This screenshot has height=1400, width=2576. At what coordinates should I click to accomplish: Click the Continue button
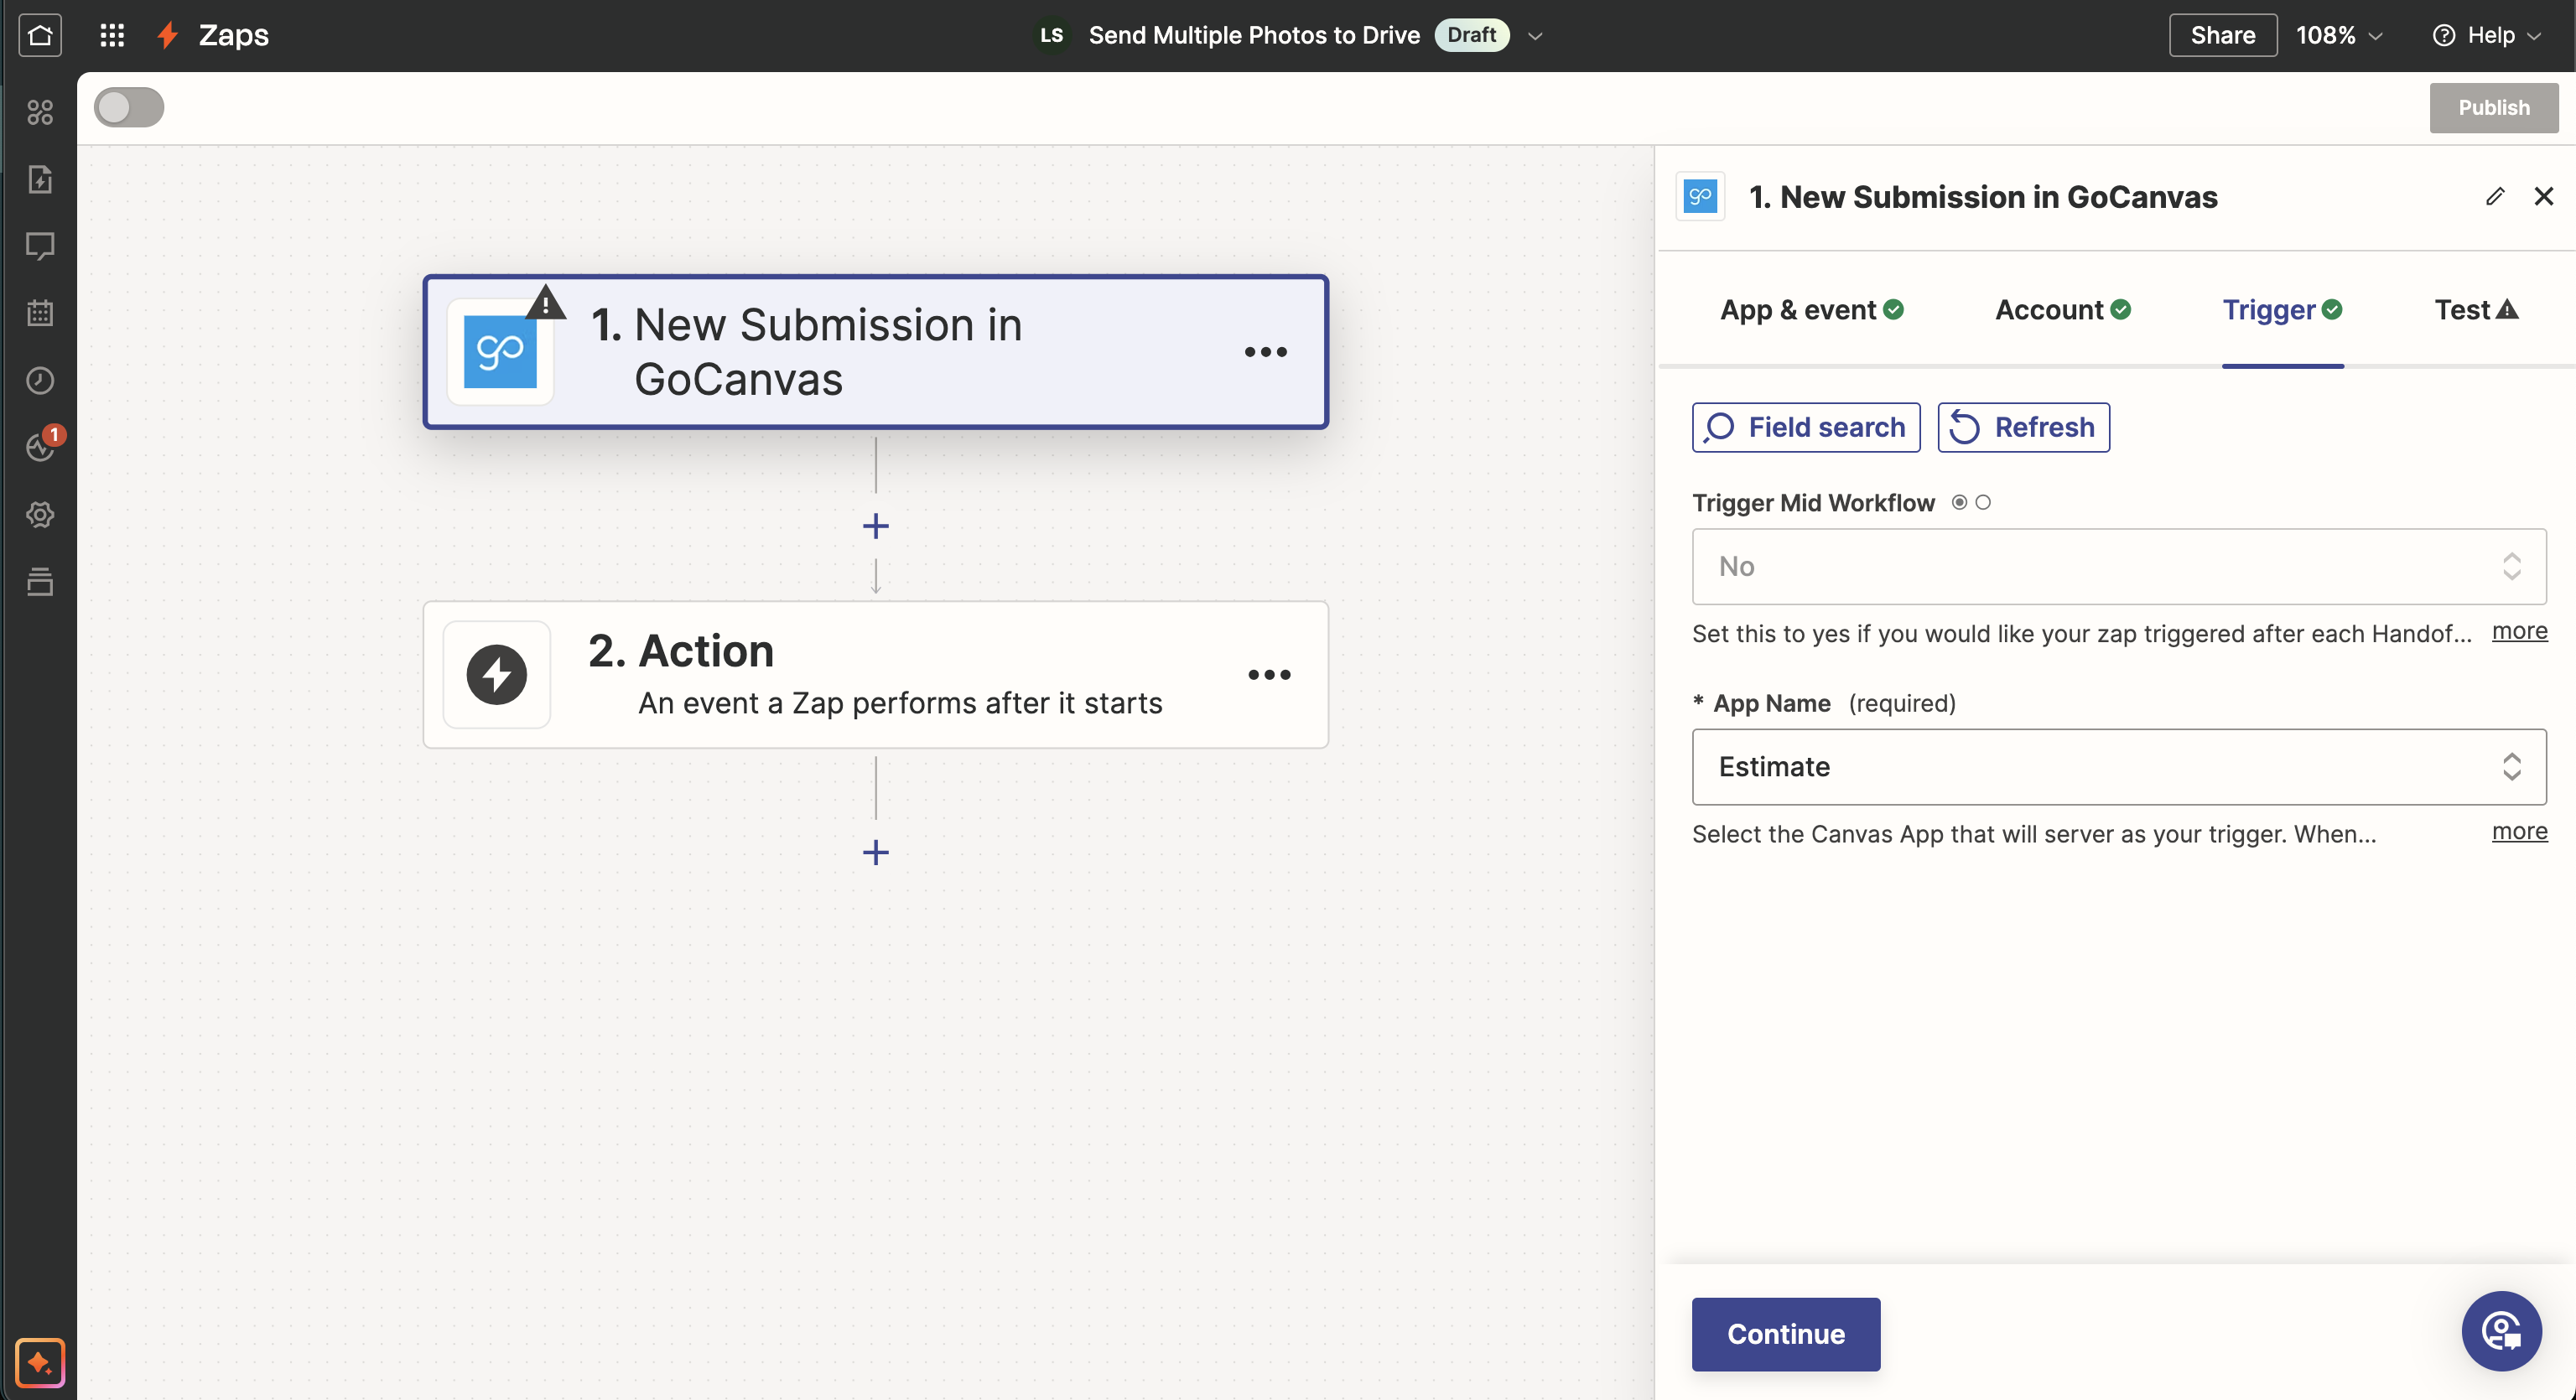(1786, 1334)
